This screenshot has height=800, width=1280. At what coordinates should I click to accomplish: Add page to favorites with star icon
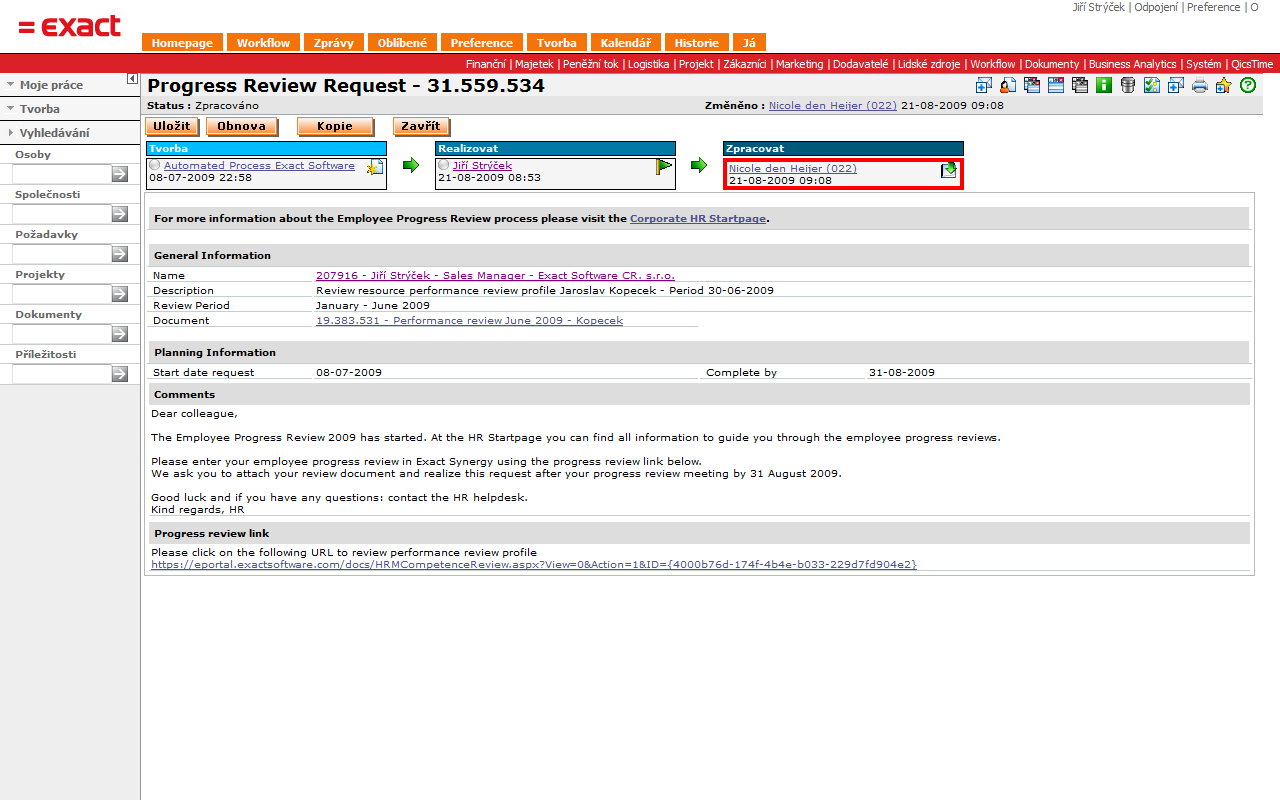pos(1224,85)
